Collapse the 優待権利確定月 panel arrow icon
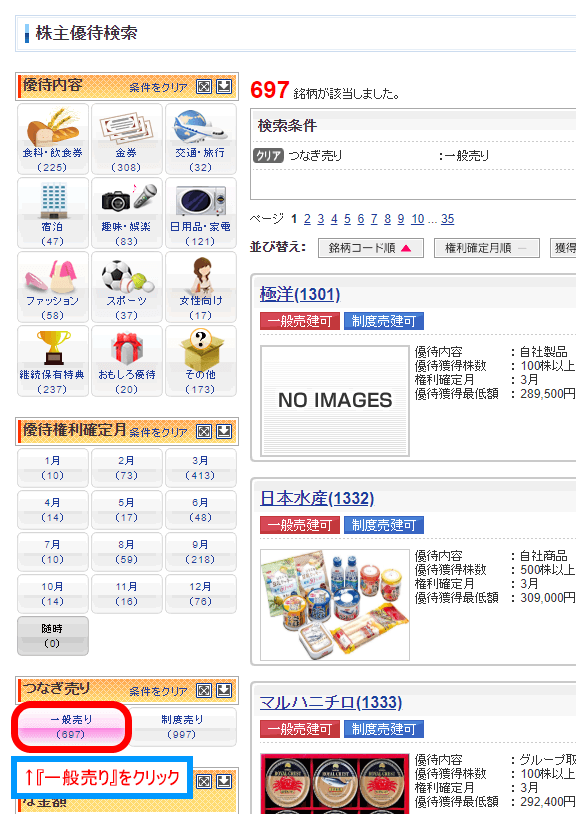Image resolution: width=576 pixels, height=814 pixels. tap(224, 431)
